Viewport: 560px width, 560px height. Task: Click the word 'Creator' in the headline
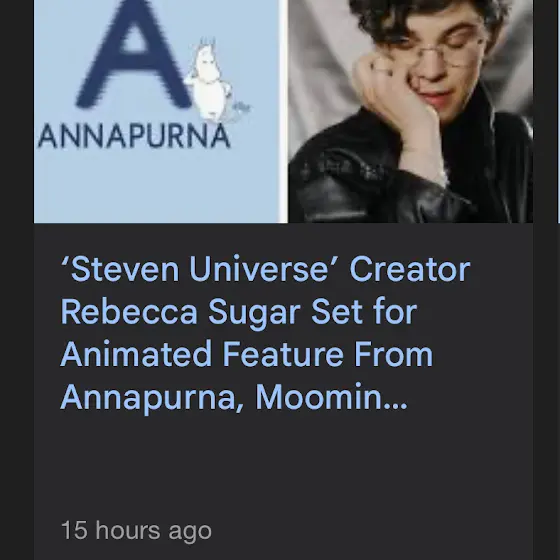410,270
